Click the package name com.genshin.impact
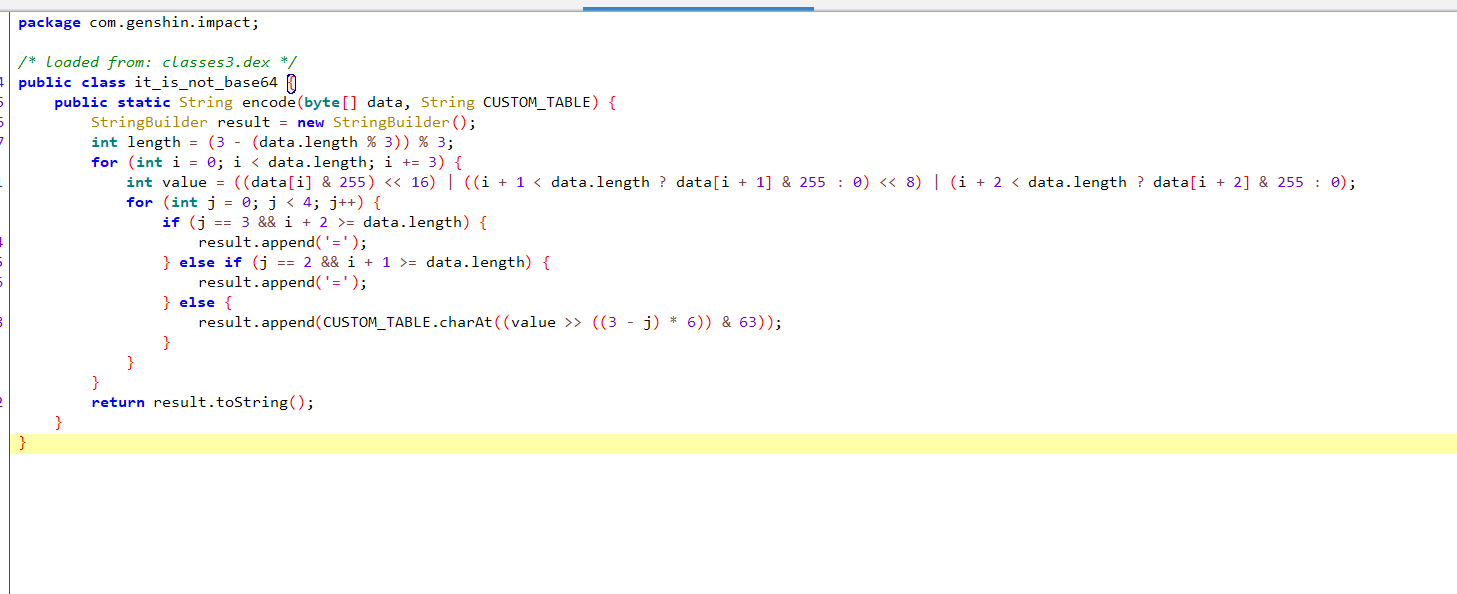Screen dimensions: 1457x594 click(x=170, y=22)
